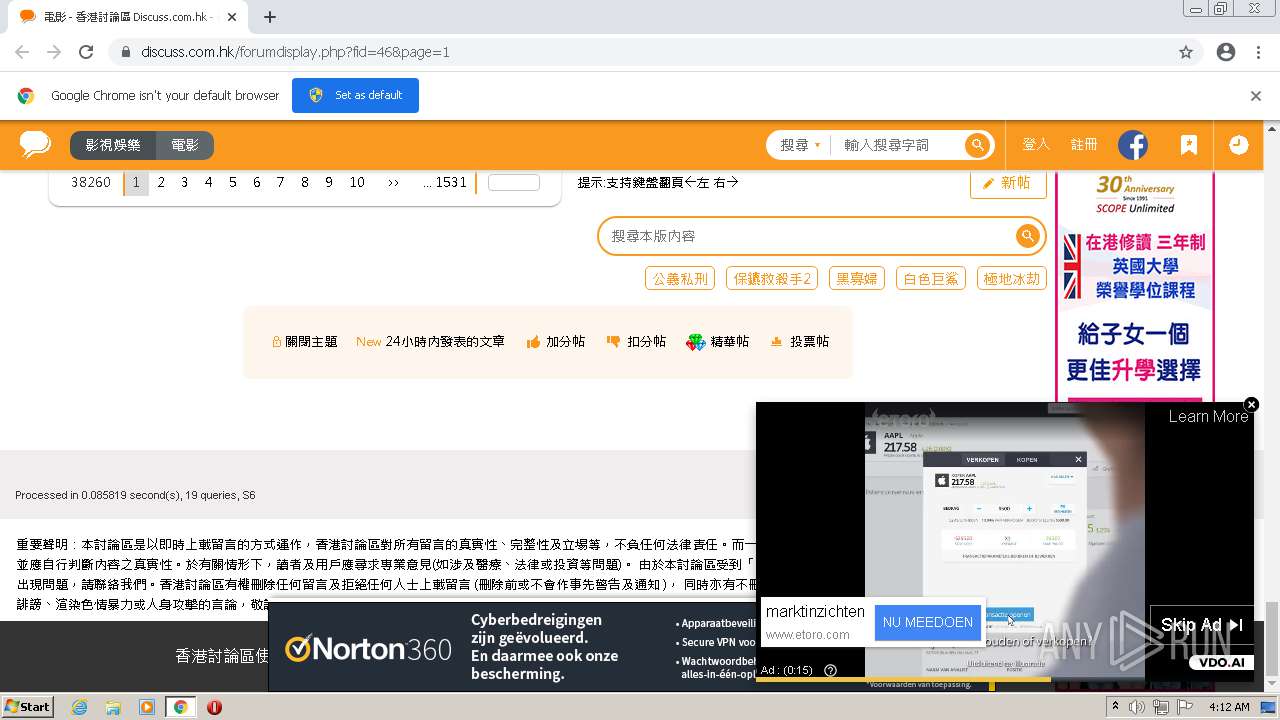Select the 保鑣救殺手2 tag

point(772,278)
